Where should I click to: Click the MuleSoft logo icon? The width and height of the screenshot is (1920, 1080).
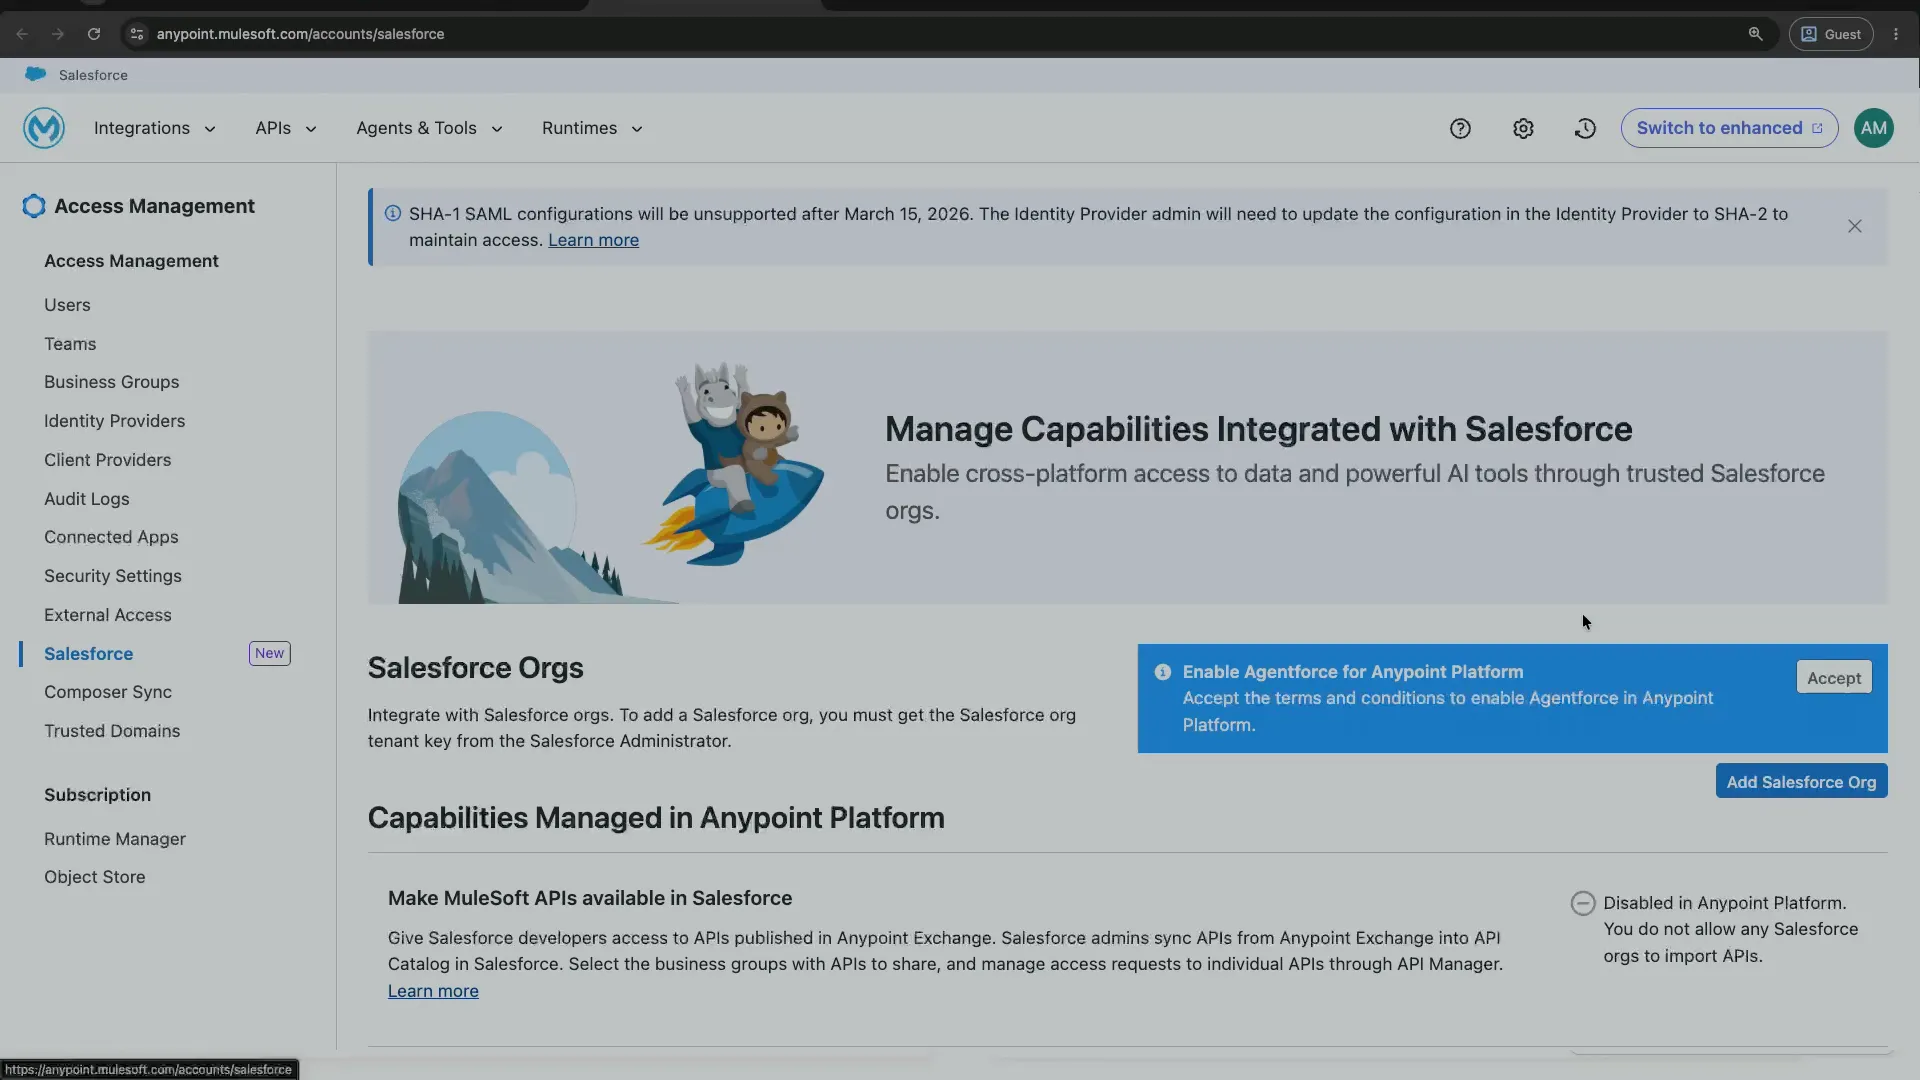tap(44, 128)
